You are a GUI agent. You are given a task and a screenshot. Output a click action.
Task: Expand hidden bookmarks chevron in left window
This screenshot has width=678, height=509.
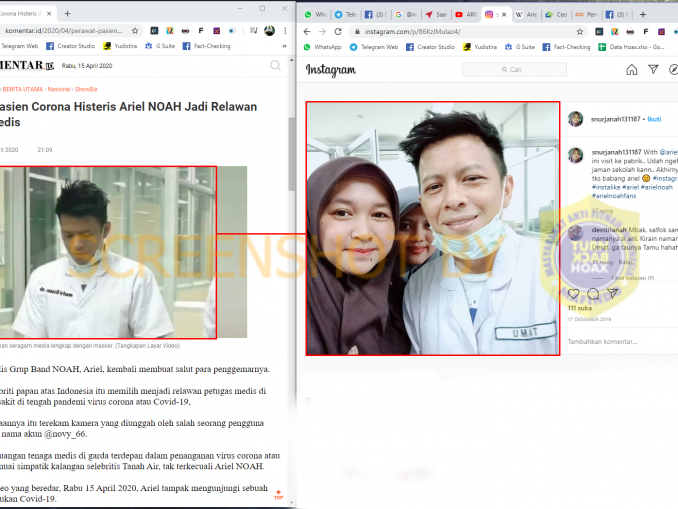click(284, 46)
